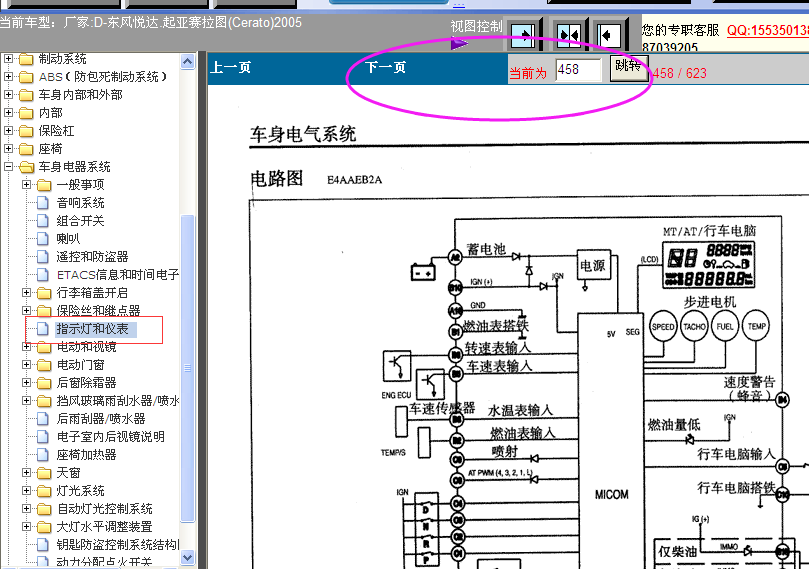Screen dimensions: 809x569
Task: Open the 后雨刮器/喷水器 page
Action: coord(101,419)
